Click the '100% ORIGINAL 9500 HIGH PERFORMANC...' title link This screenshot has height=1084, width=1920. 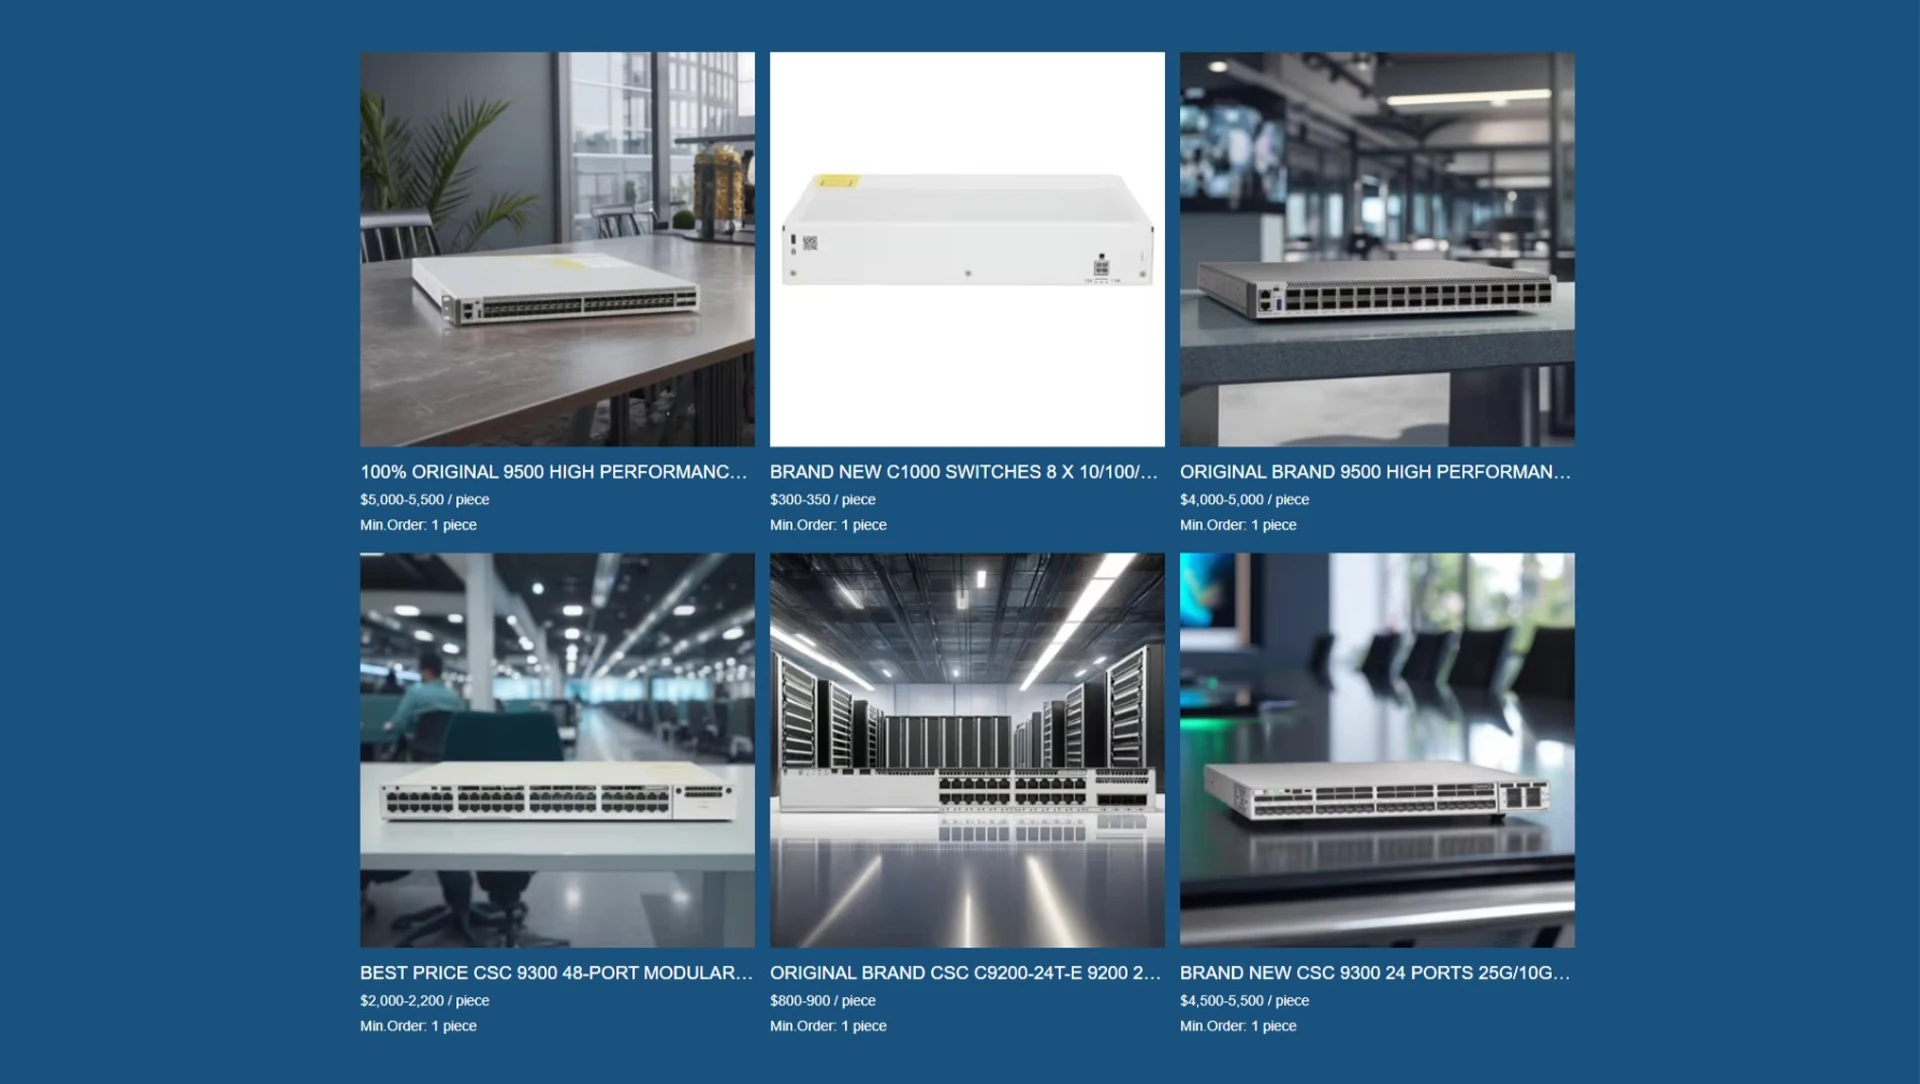pos(554,472)
